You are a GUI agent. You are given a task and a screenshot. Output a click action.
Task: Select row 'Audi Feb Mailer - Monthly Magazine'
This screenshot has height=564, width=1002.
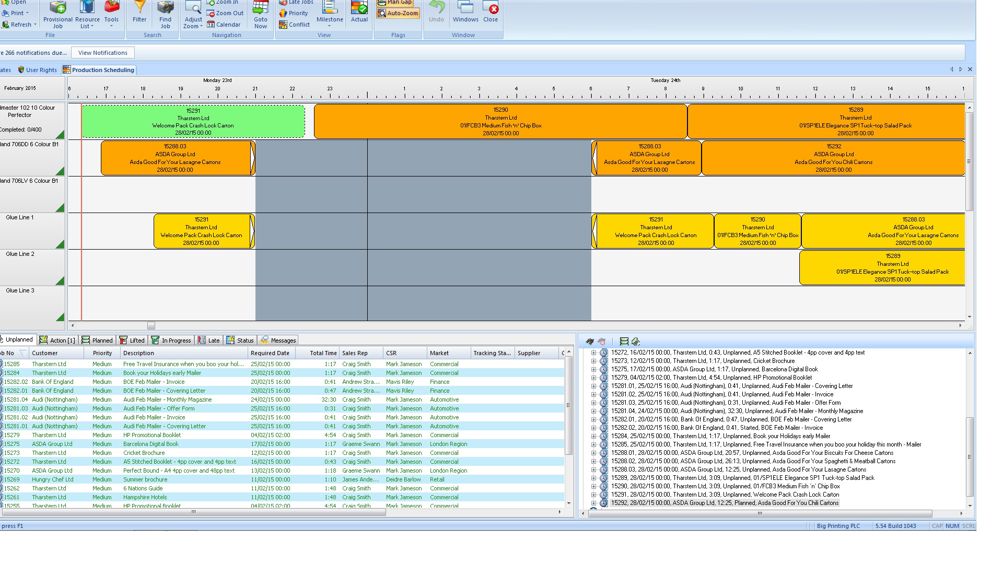[282, 399]
